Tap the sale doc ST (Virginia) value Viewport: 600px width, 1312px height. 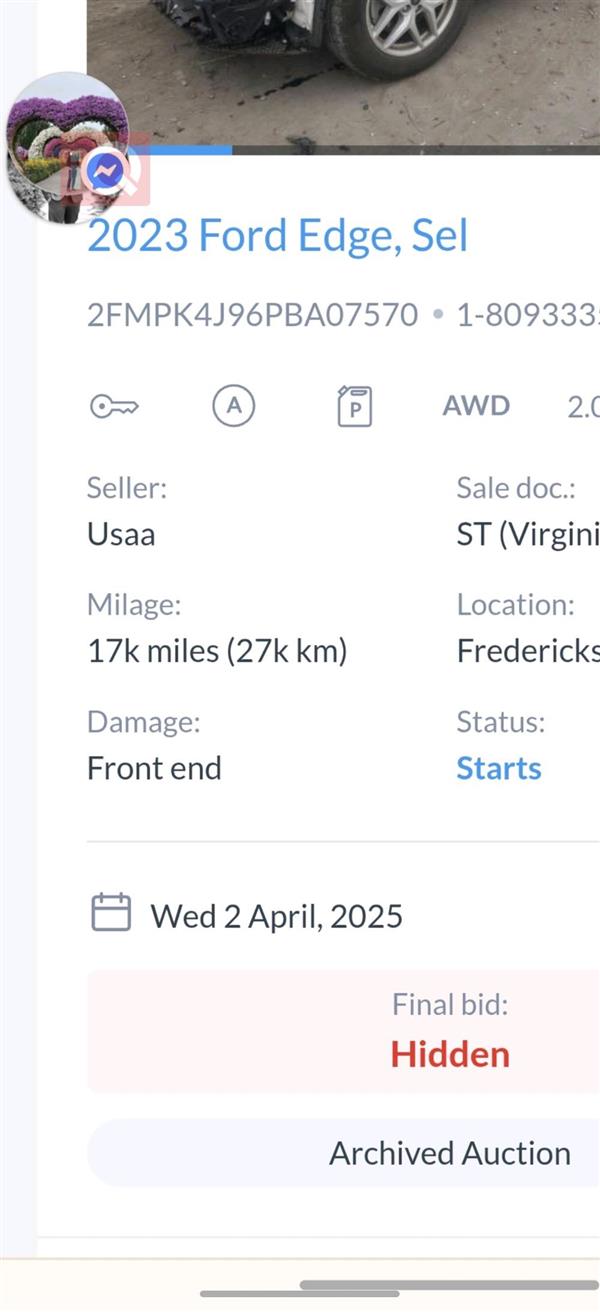coord(528,535)
